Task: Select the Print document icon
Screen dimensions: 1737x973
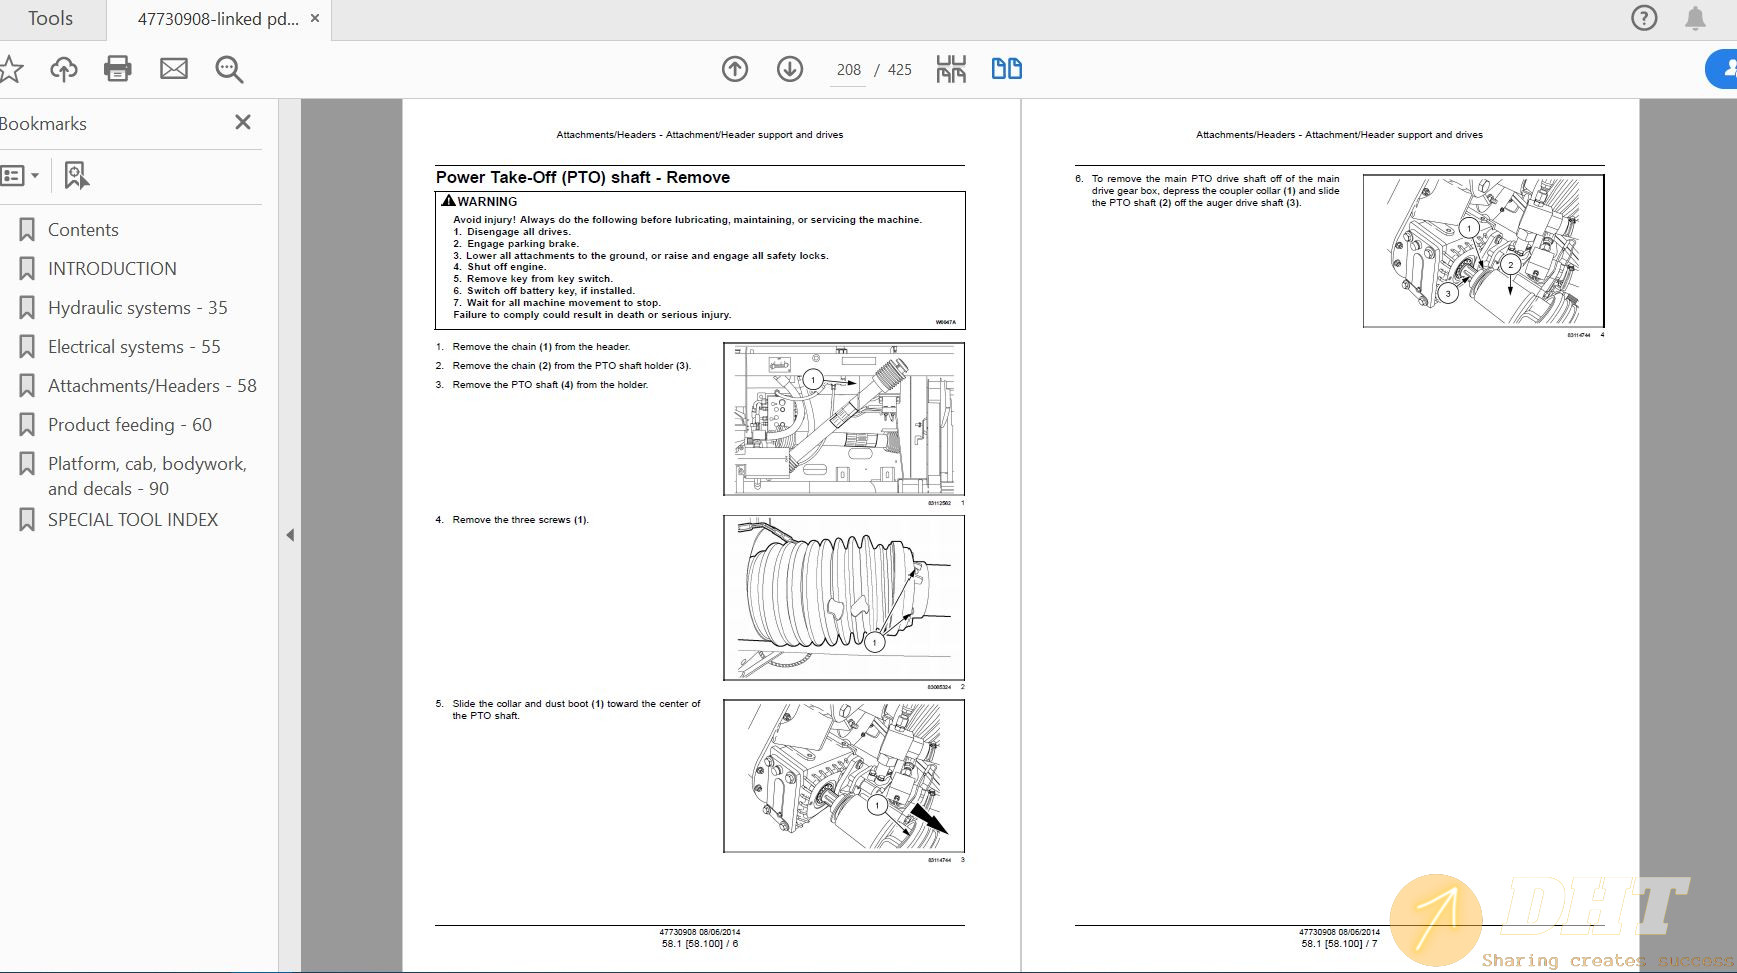Action: pyautogui.click(x=119, y=69)
